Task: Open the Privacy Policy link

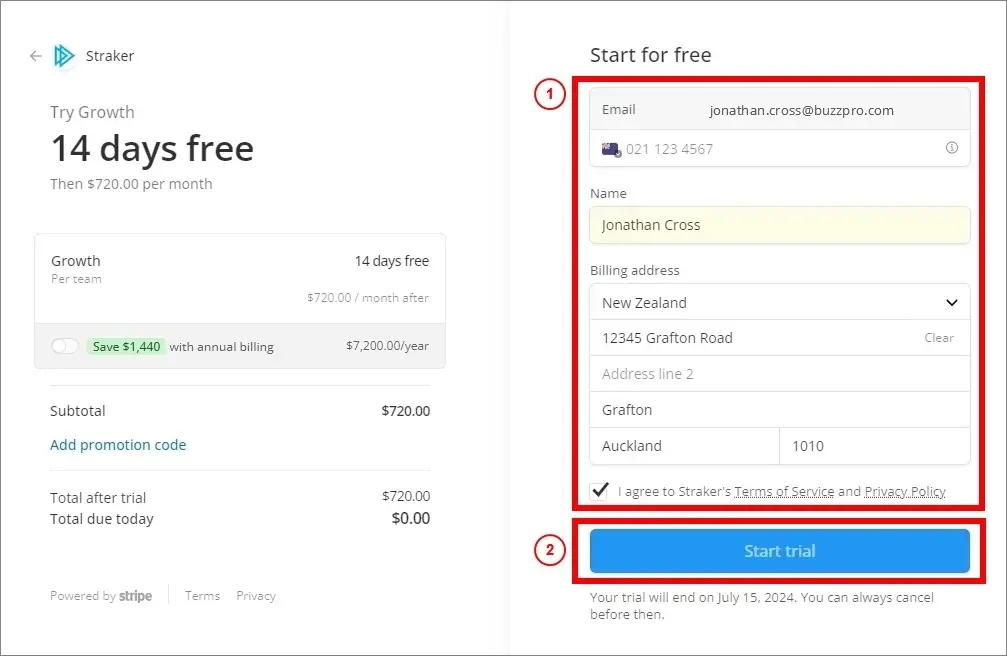Action: (x=905, y=492)
